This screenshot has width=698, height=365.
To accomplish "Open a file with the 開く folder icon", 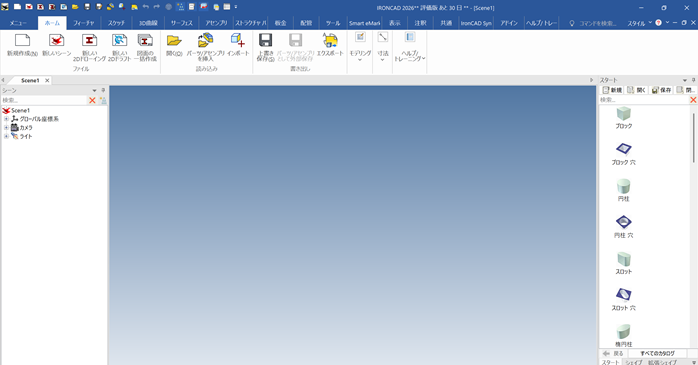I will [x=174, y=41].
